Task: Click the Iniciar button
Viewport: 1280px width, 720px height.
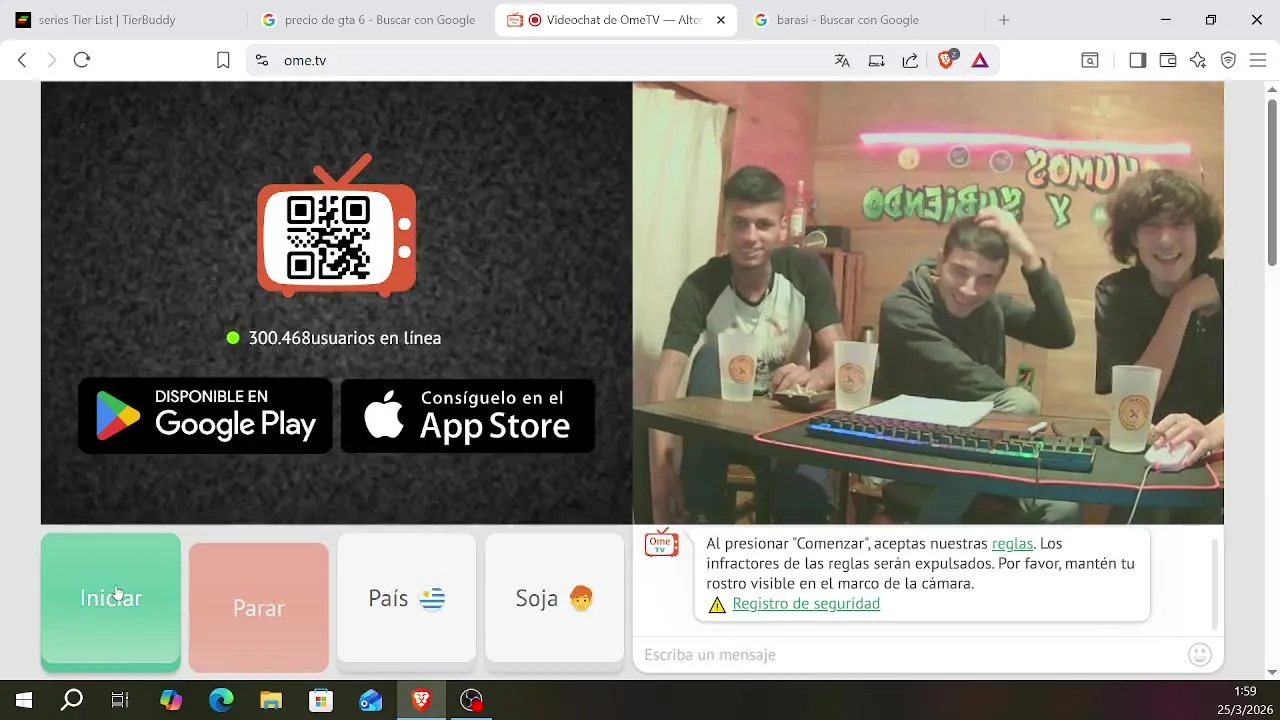Action: pyautogui.click(x=111, y=600)
